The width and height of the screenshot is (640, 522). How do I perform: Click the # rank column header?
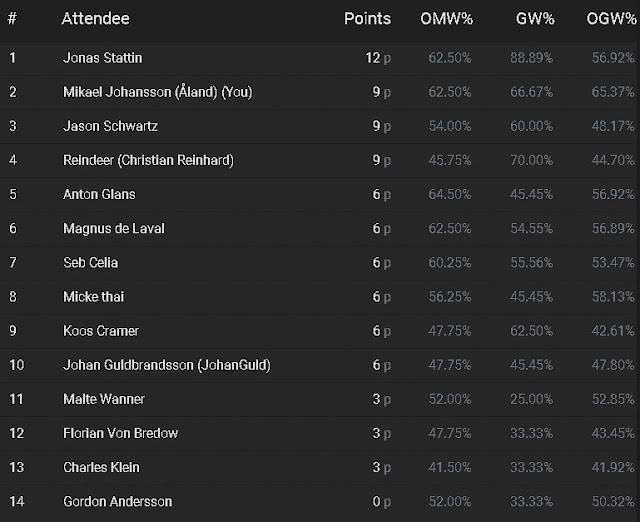tap(12, 19)
